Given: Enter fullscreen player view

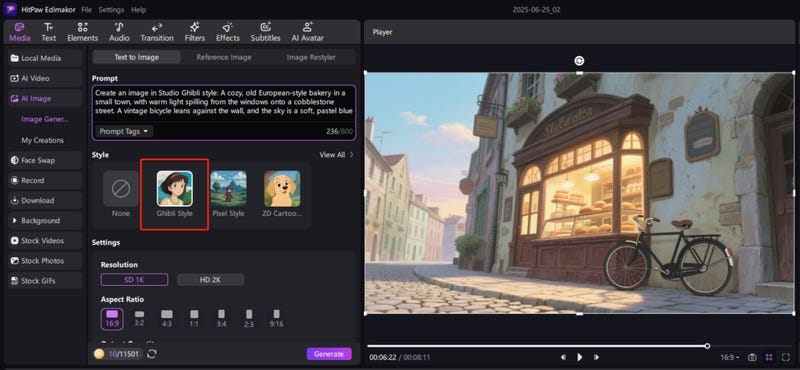Looking at the screenshot, I should coord(786,357).
